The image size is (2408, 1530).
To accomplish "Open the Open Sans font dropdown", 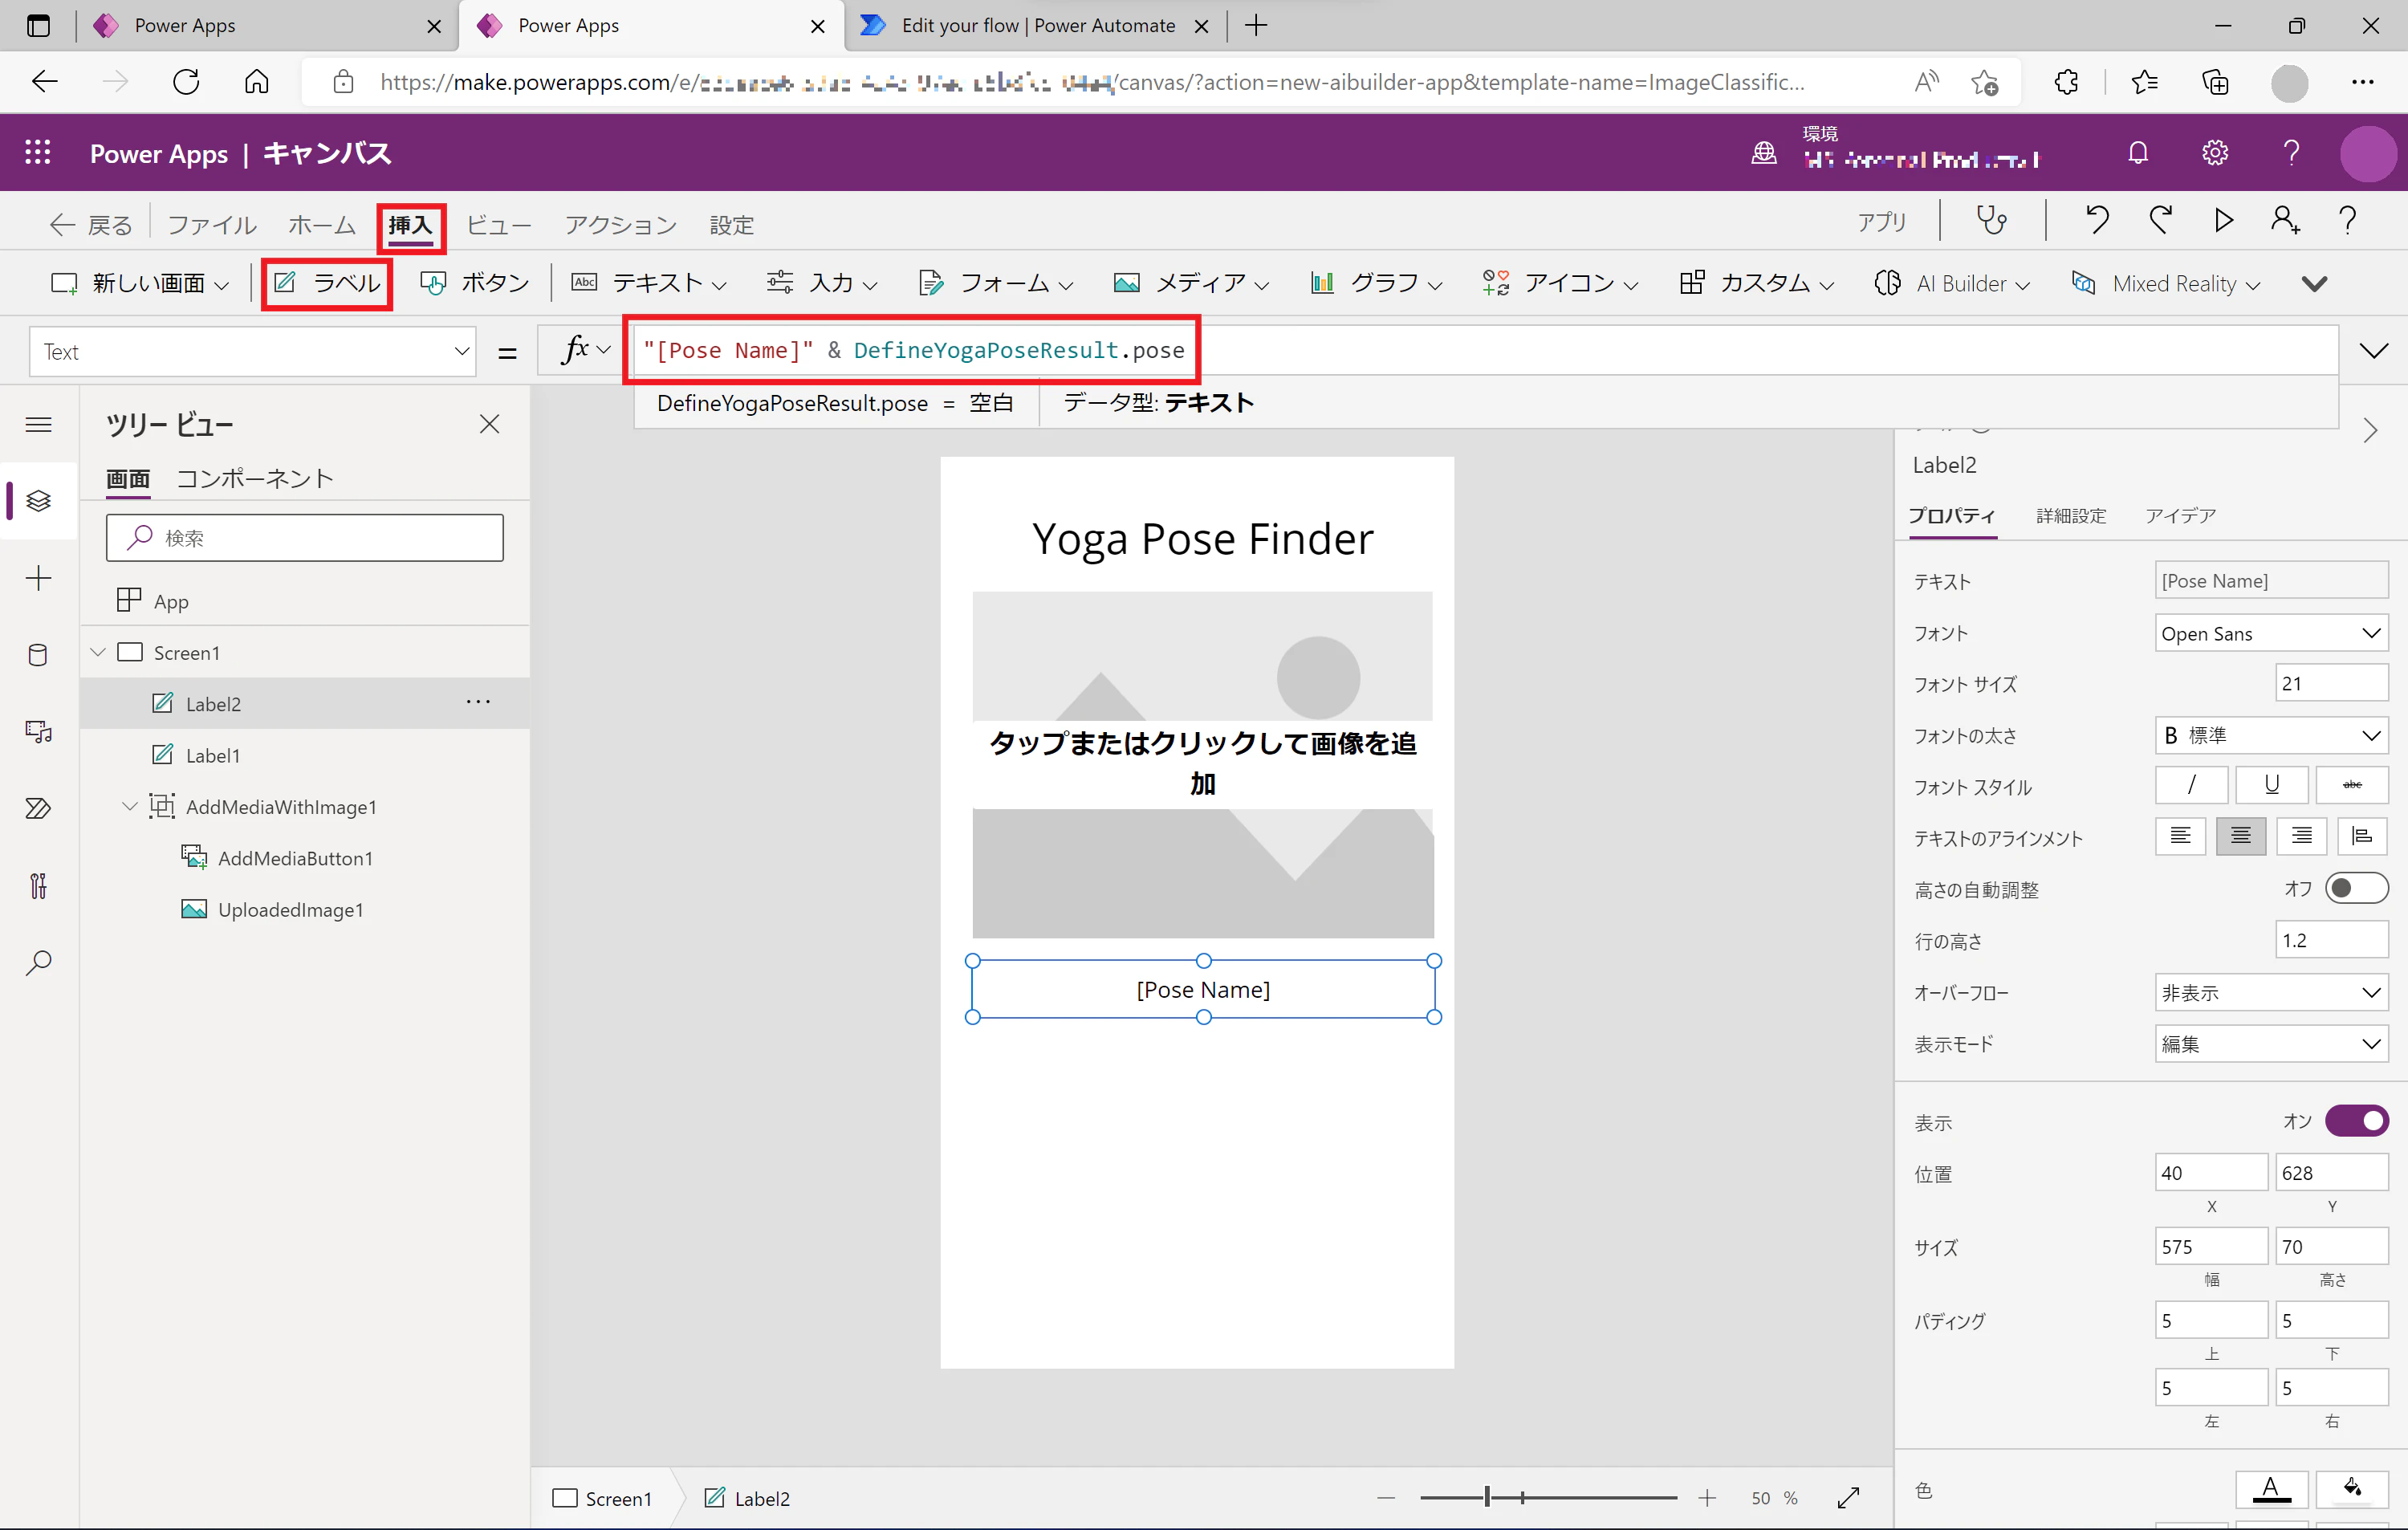I will (2271, 633).
